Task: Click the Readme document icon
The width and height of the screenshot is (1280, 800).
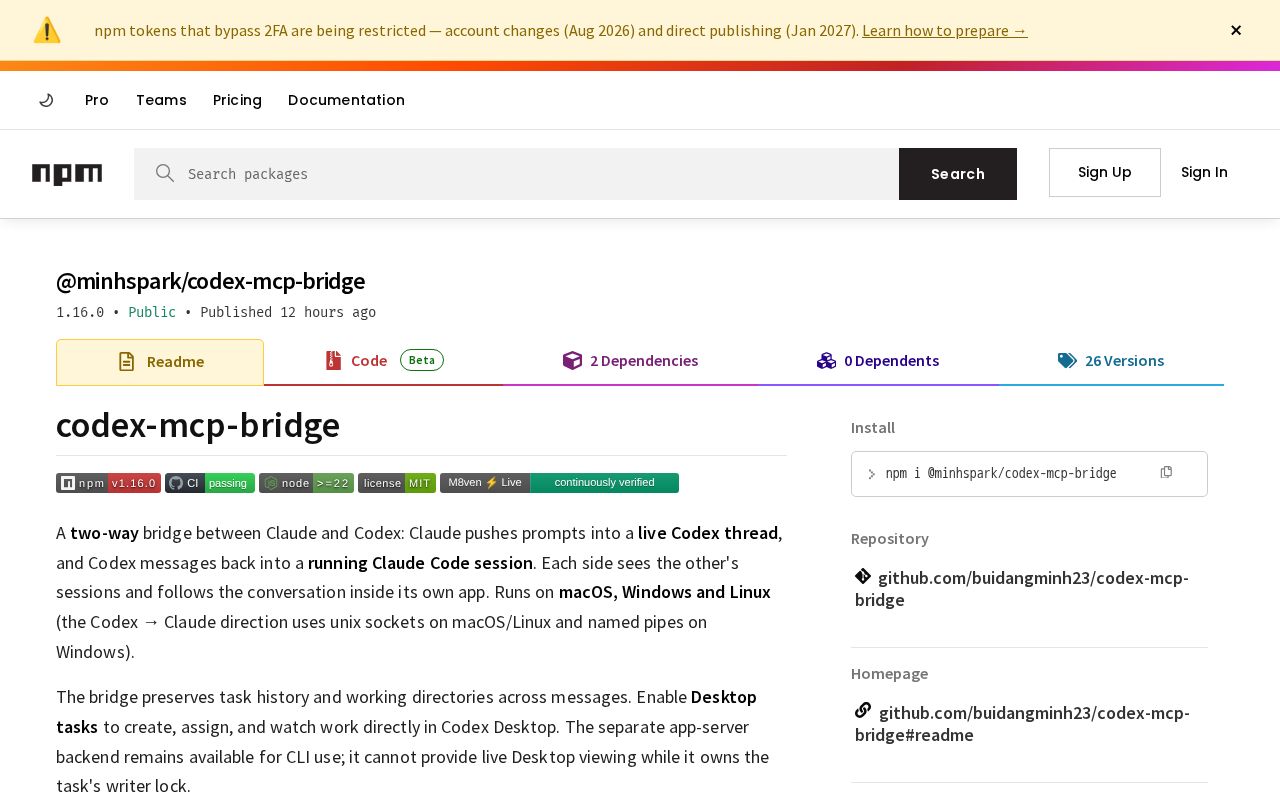Action: (x=126, y=362)
